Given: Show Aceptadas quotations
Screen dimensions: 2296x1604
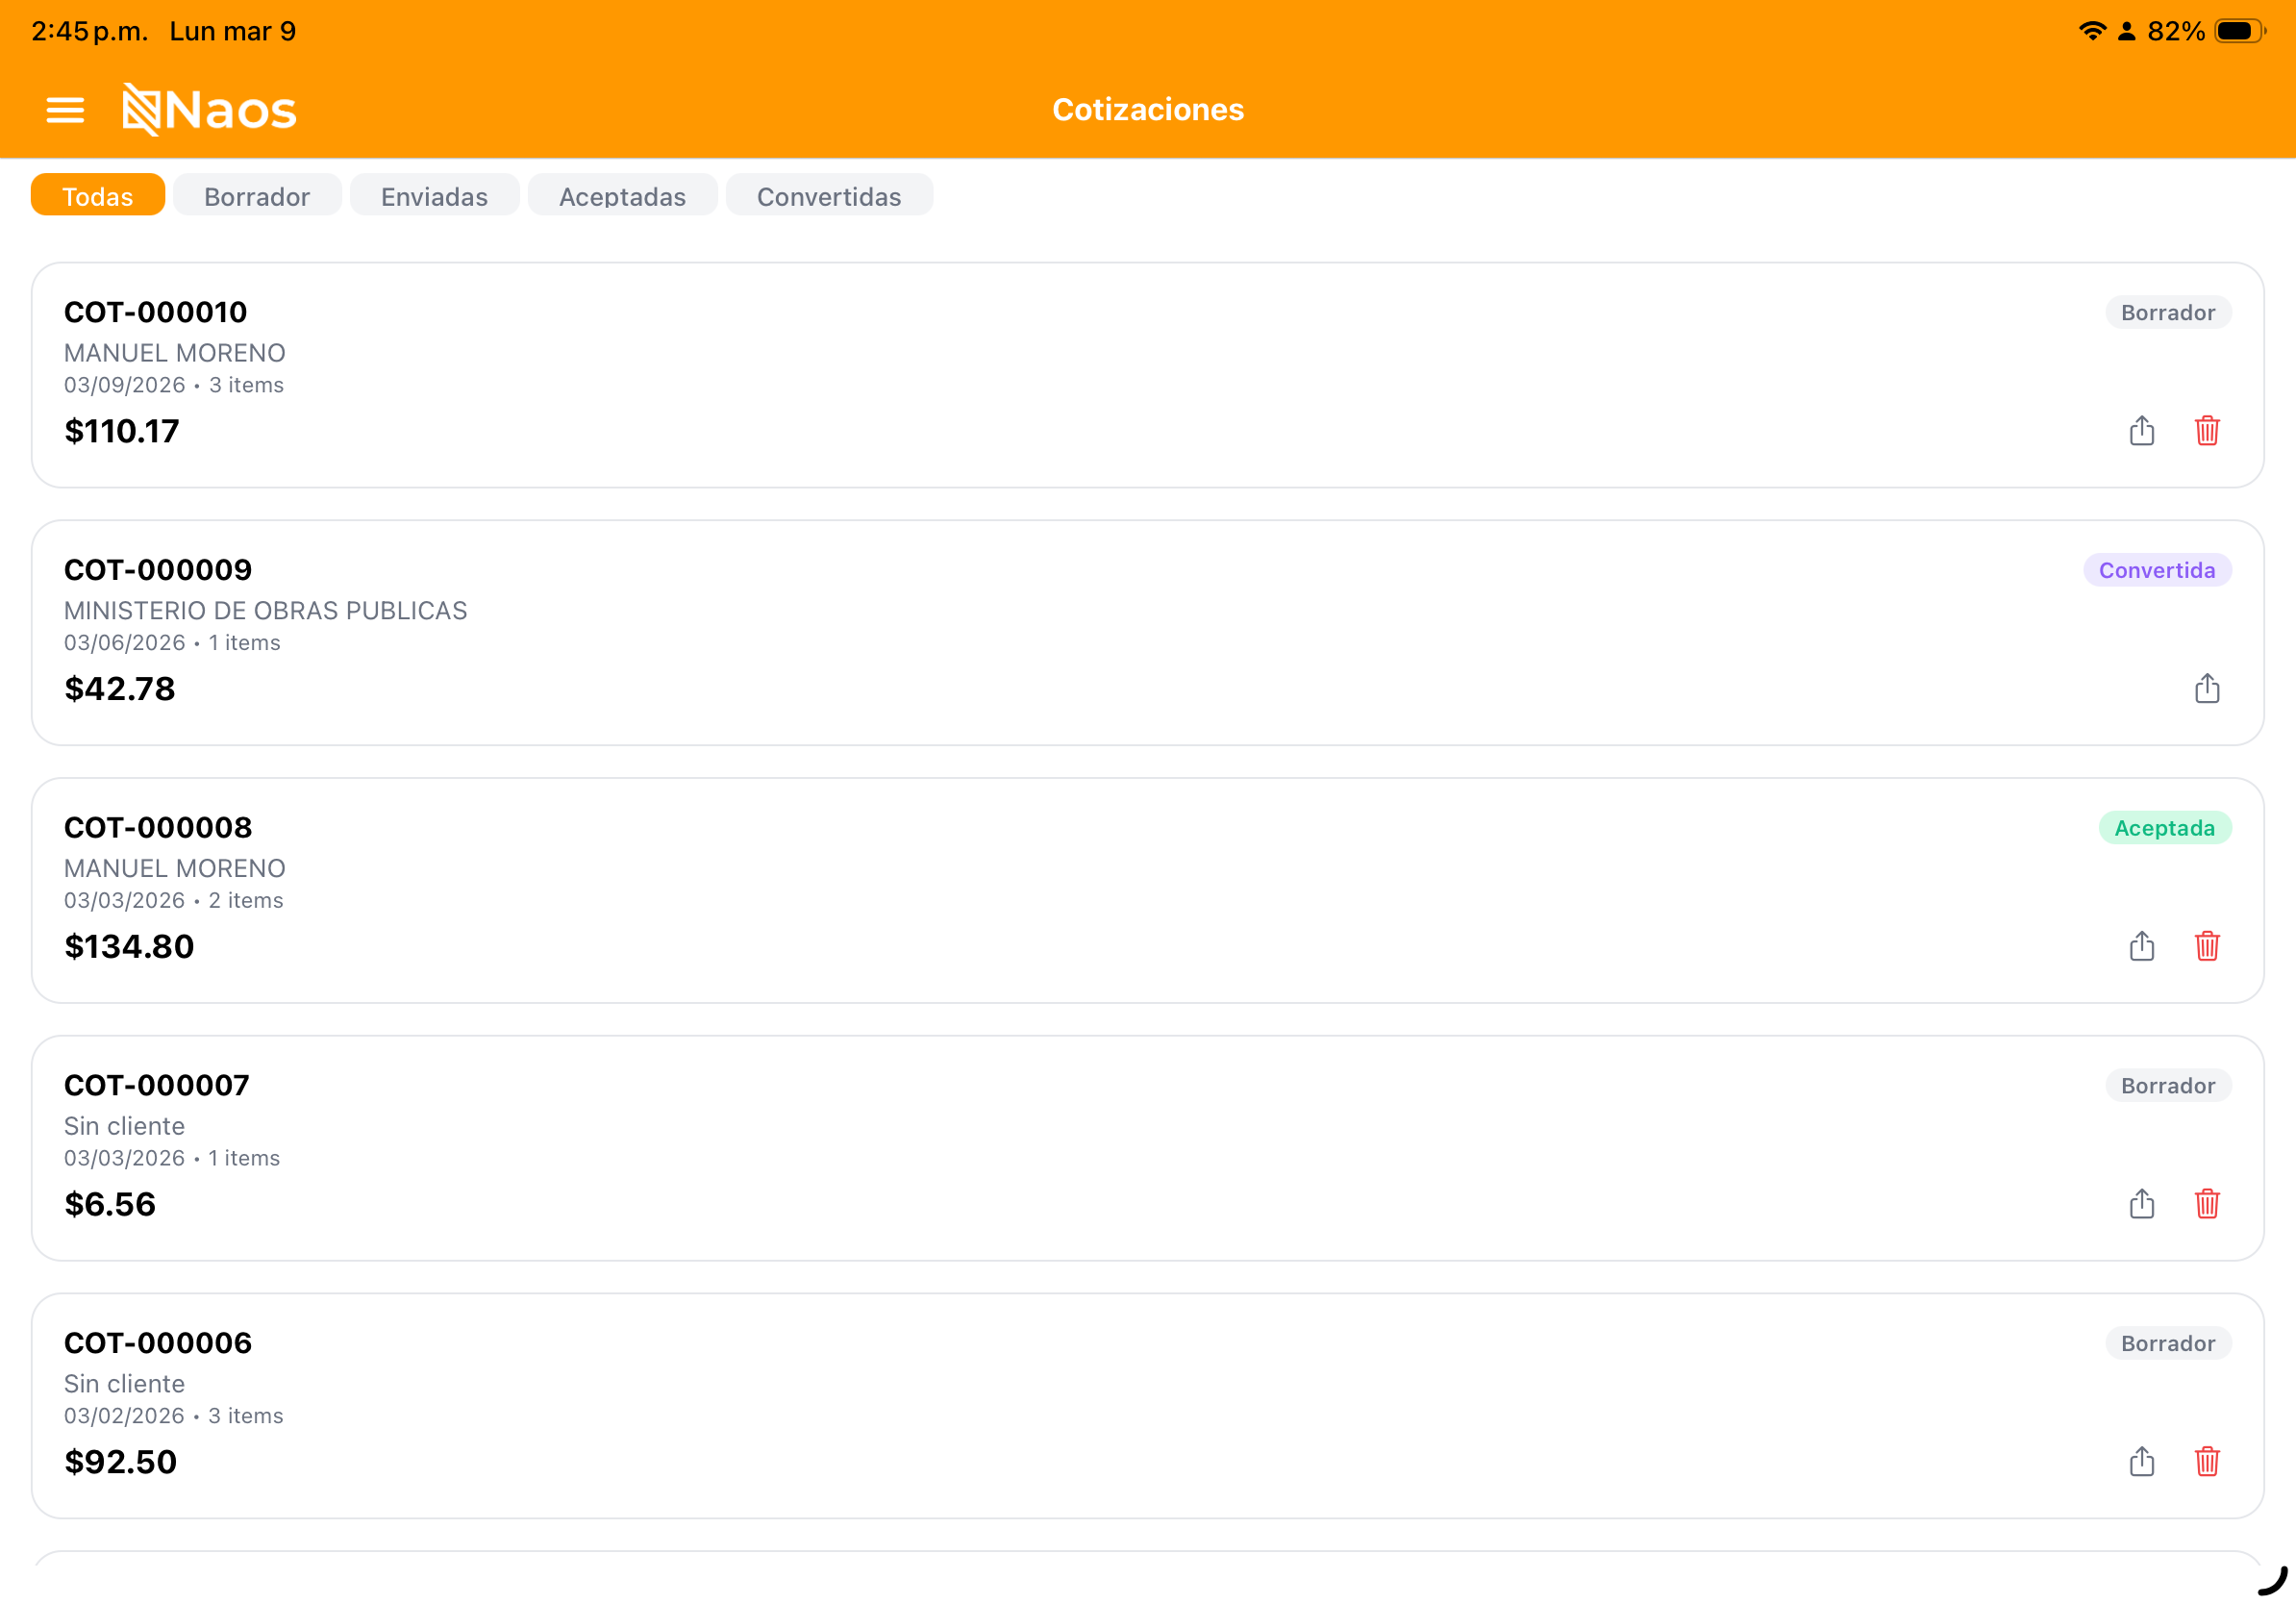Looking at the screenshot, I should tap(622, 196).
